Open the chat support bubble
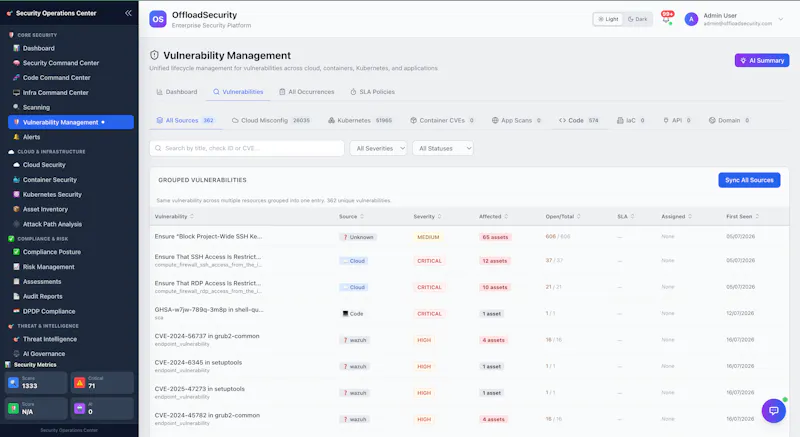800x437 pixels. pos(773,410)
